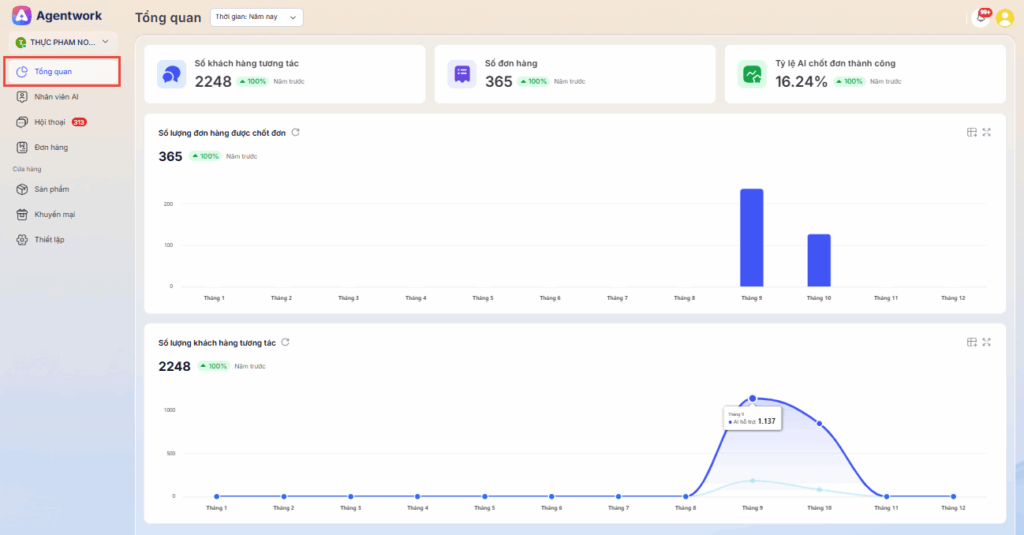The image size is (1024, 535).
Task: Open the user profile avatar
Action: pyautogui.click(x=1004, y=17)
